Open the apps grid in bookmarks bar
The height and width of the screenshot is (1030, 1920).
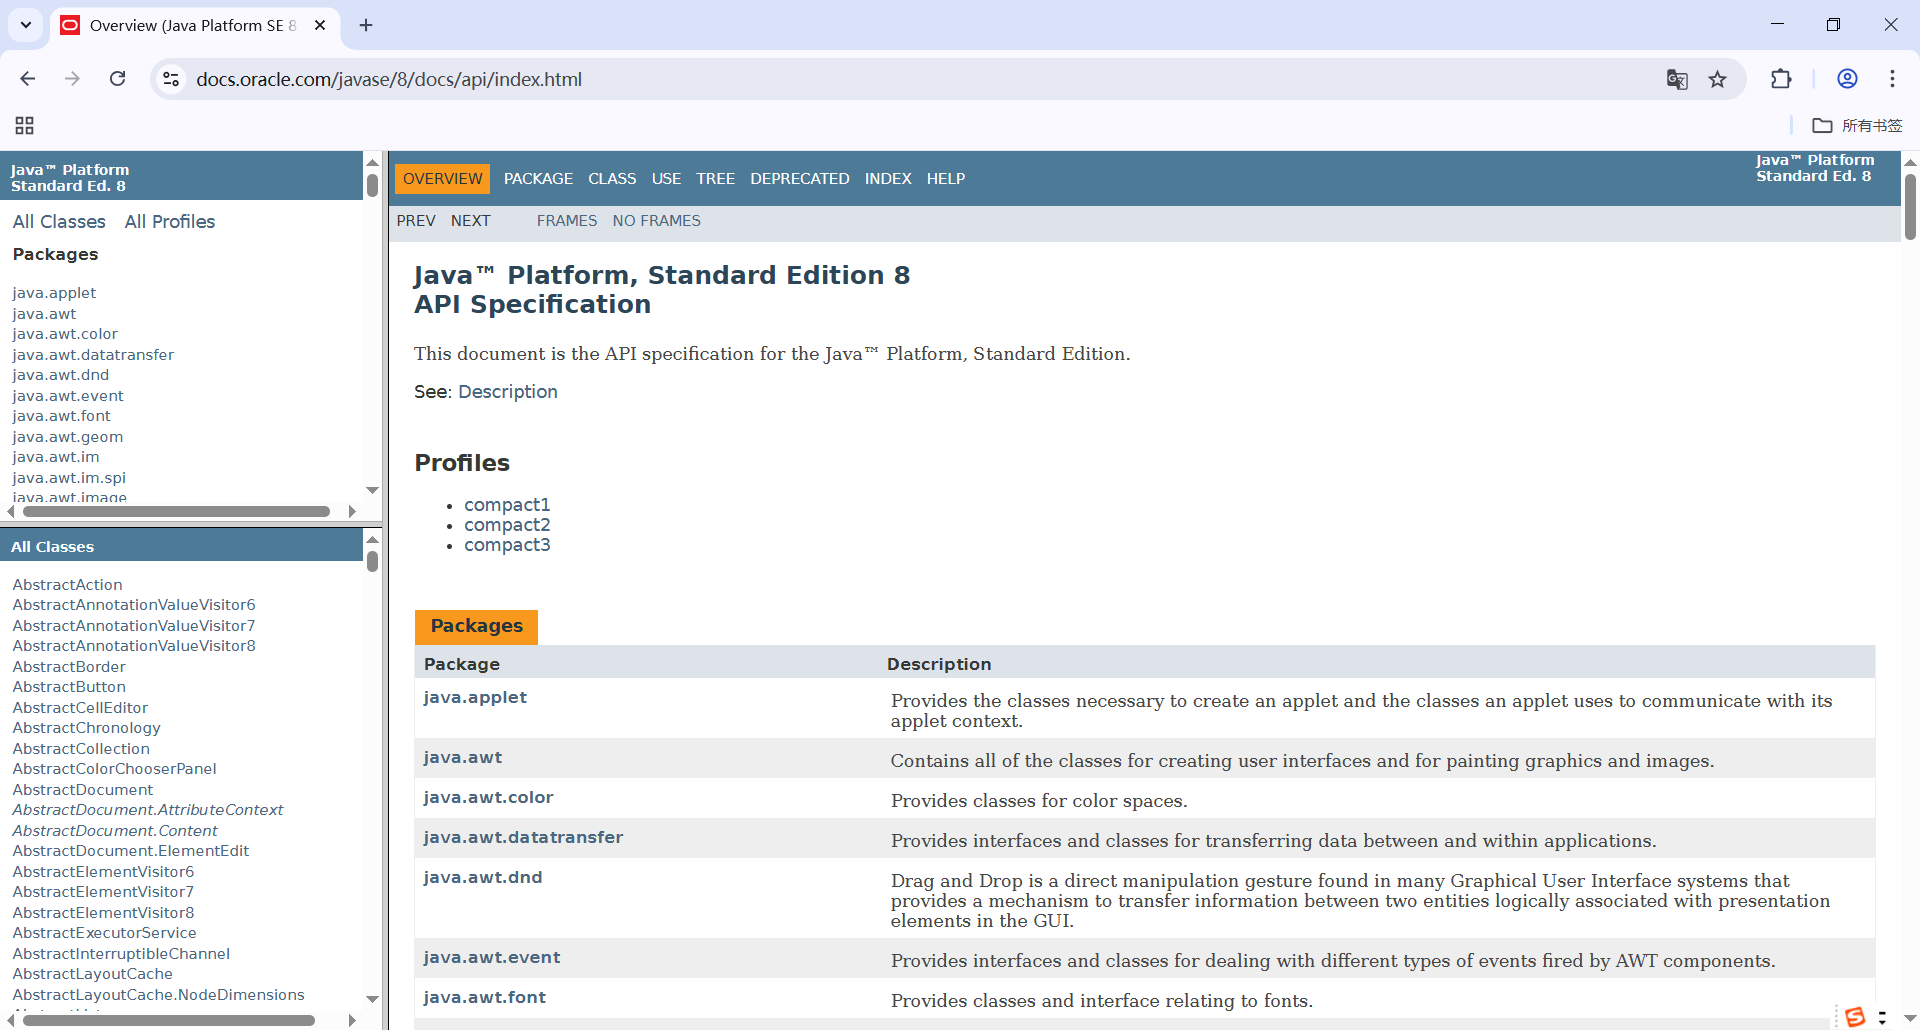click(25, 125)
